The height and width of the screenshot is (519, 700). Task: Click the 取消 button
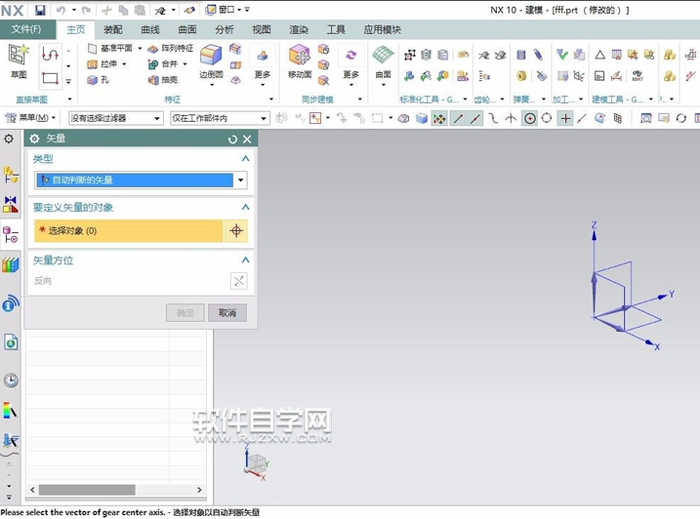[x=227, y=313]
